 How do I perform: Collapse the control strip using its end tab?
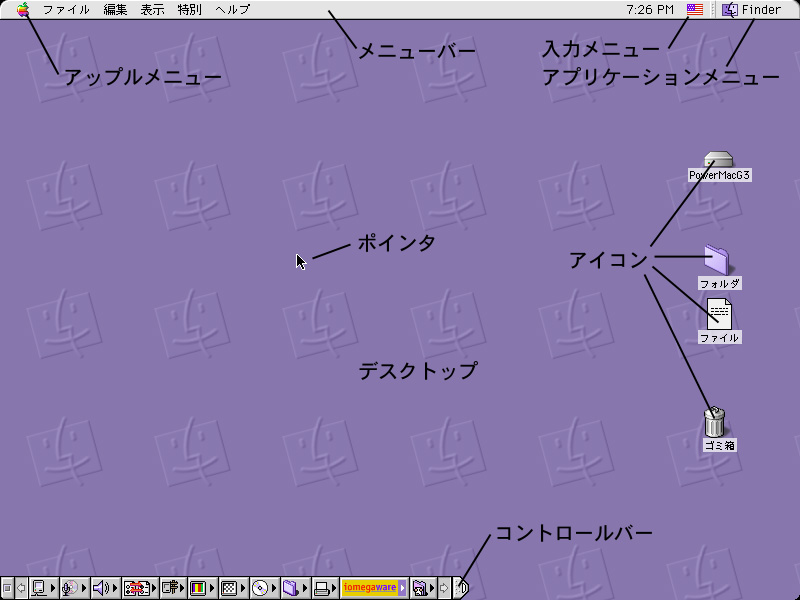[462, 588]
